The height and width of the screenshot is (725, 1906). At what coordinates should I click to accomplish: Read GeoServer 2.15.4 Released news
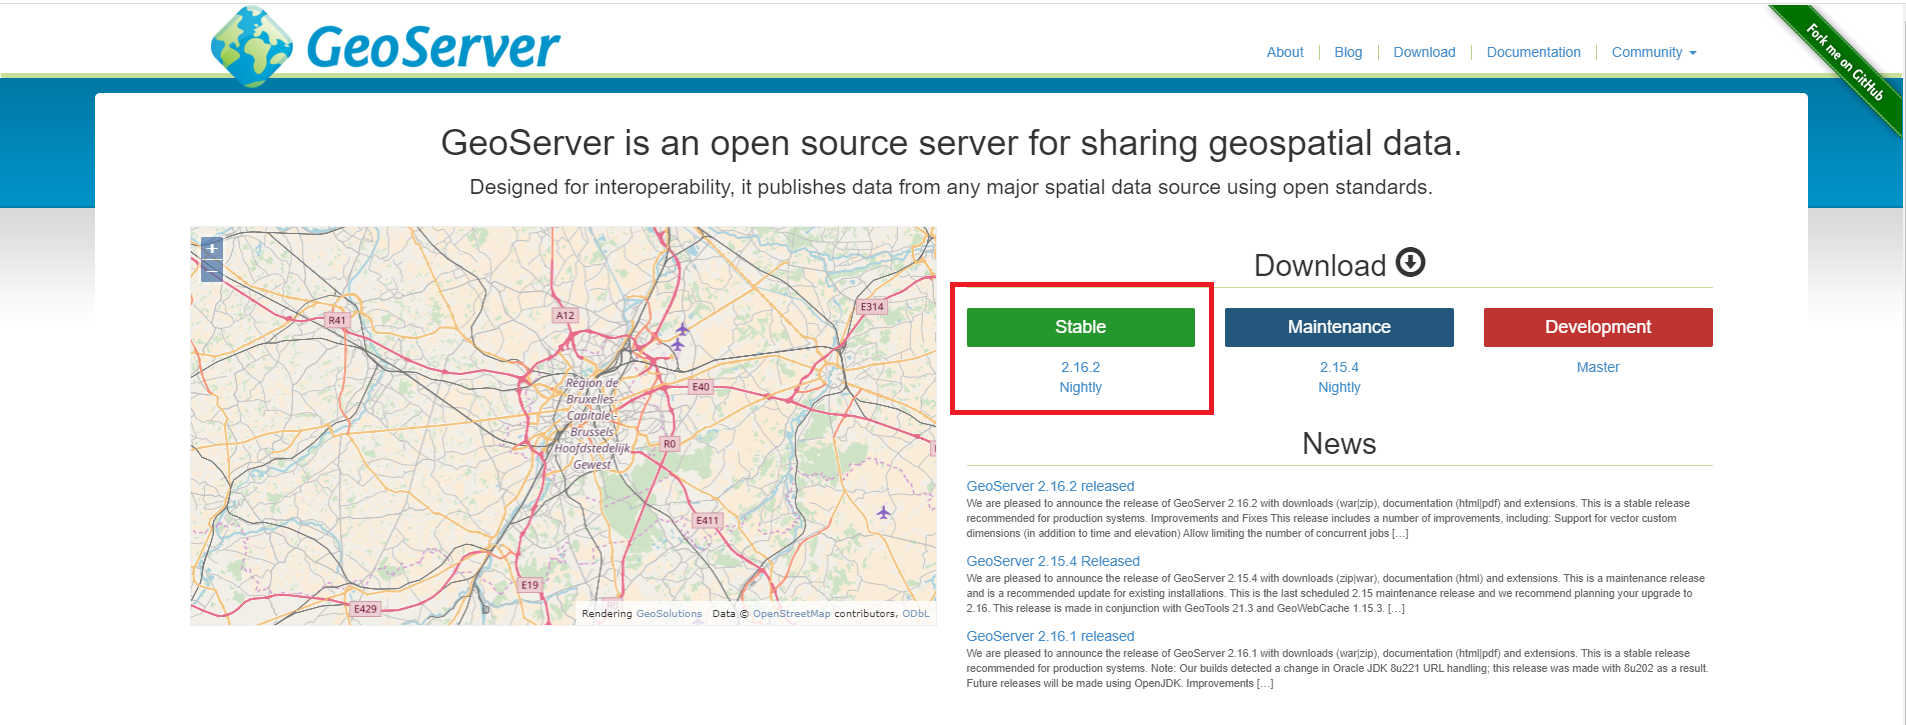[1053, 561]
